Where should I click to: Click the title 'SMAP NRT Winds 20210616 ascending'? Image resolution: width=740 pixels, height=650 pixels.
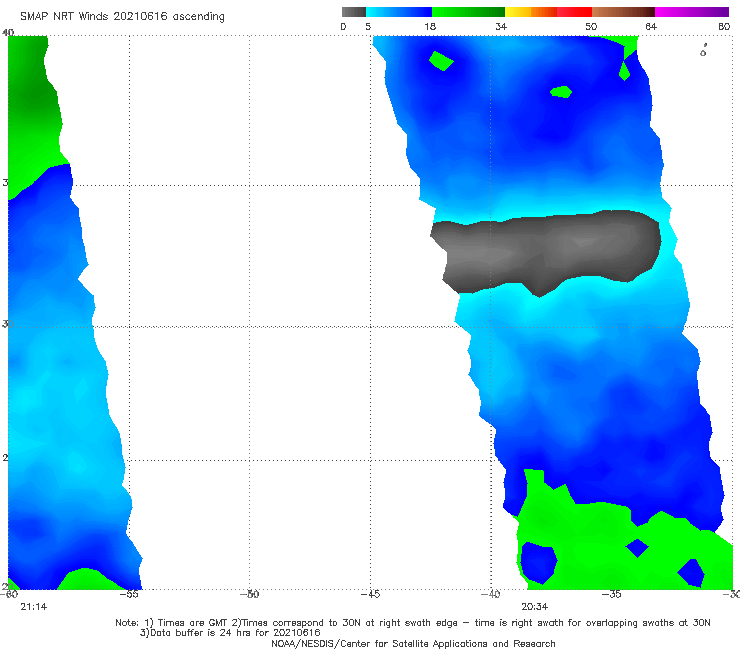click(x=122, y=16)
